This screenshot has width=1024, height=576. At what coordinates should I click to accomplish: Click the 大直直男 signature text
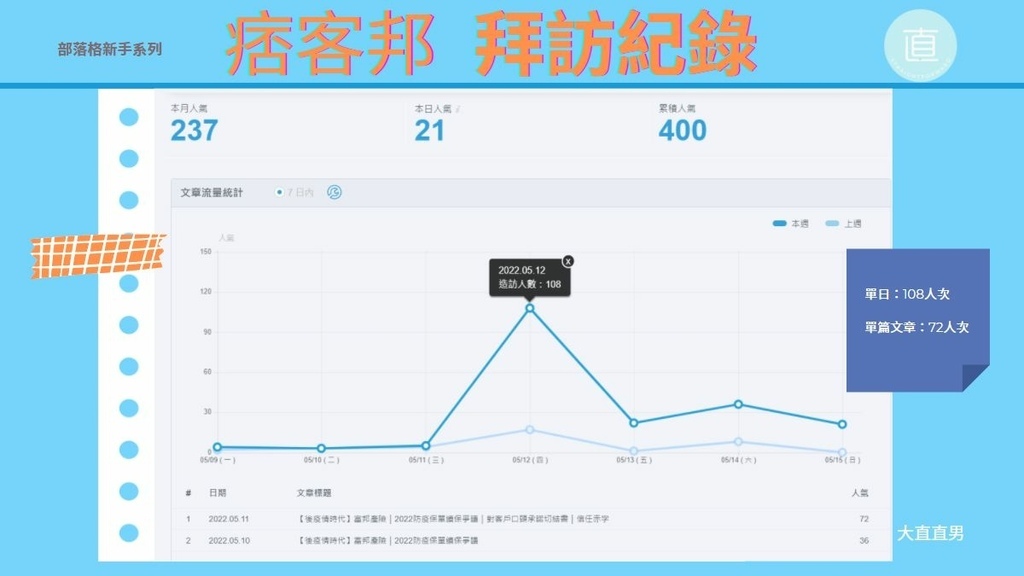(x=930, y=533)
